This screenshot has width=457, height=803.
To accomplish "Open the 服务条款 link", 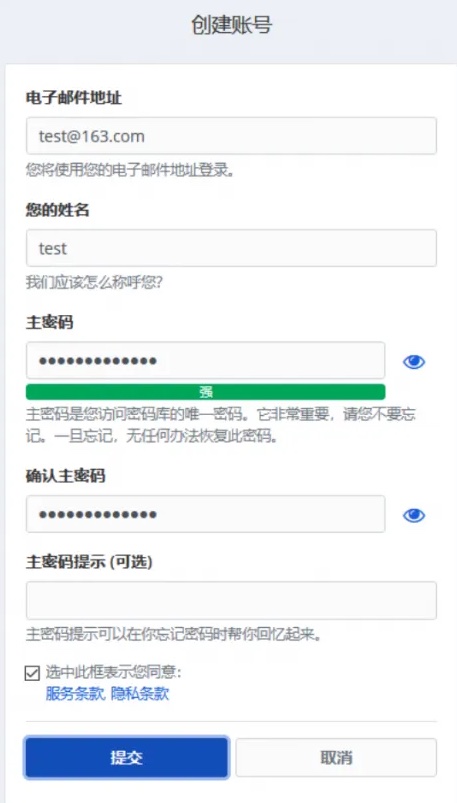I will click(75, 694).
